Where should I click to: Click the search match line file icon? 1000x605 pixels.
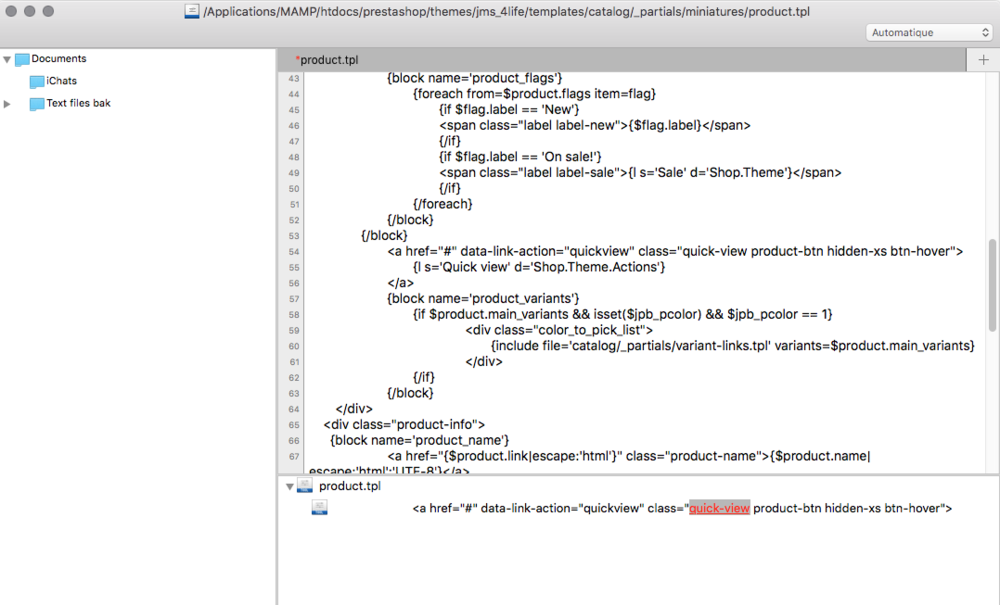pos(320,508)
